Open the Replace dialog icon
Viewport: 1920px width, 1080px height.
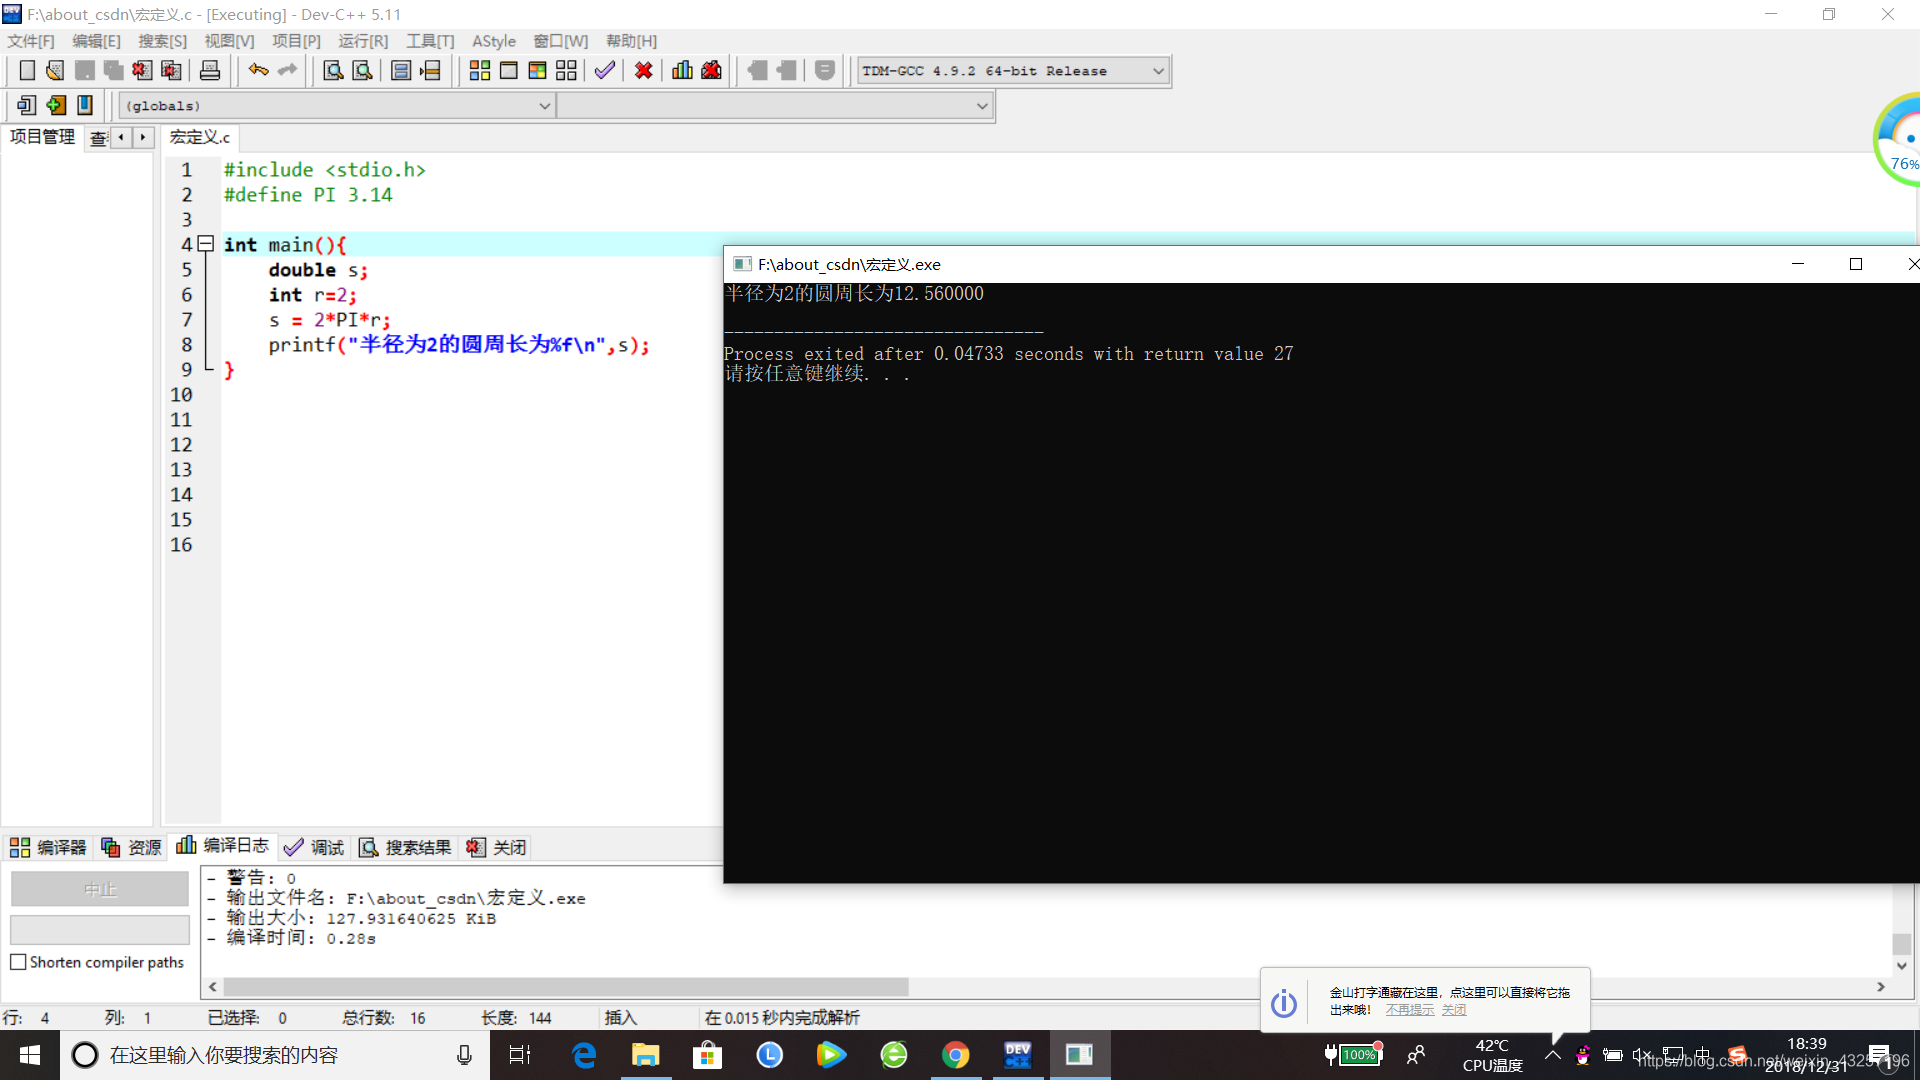(362, 70)
